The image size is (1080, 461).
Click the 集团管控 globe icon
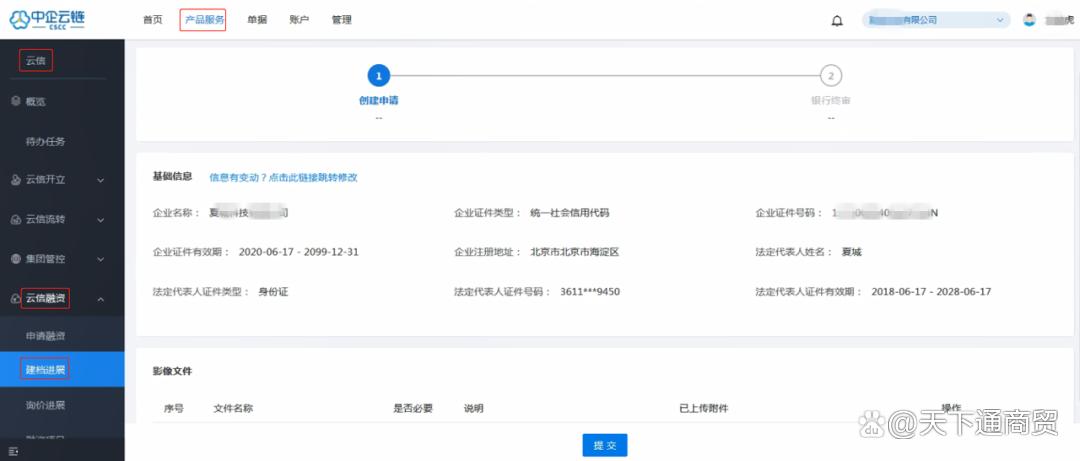[16, 259]
